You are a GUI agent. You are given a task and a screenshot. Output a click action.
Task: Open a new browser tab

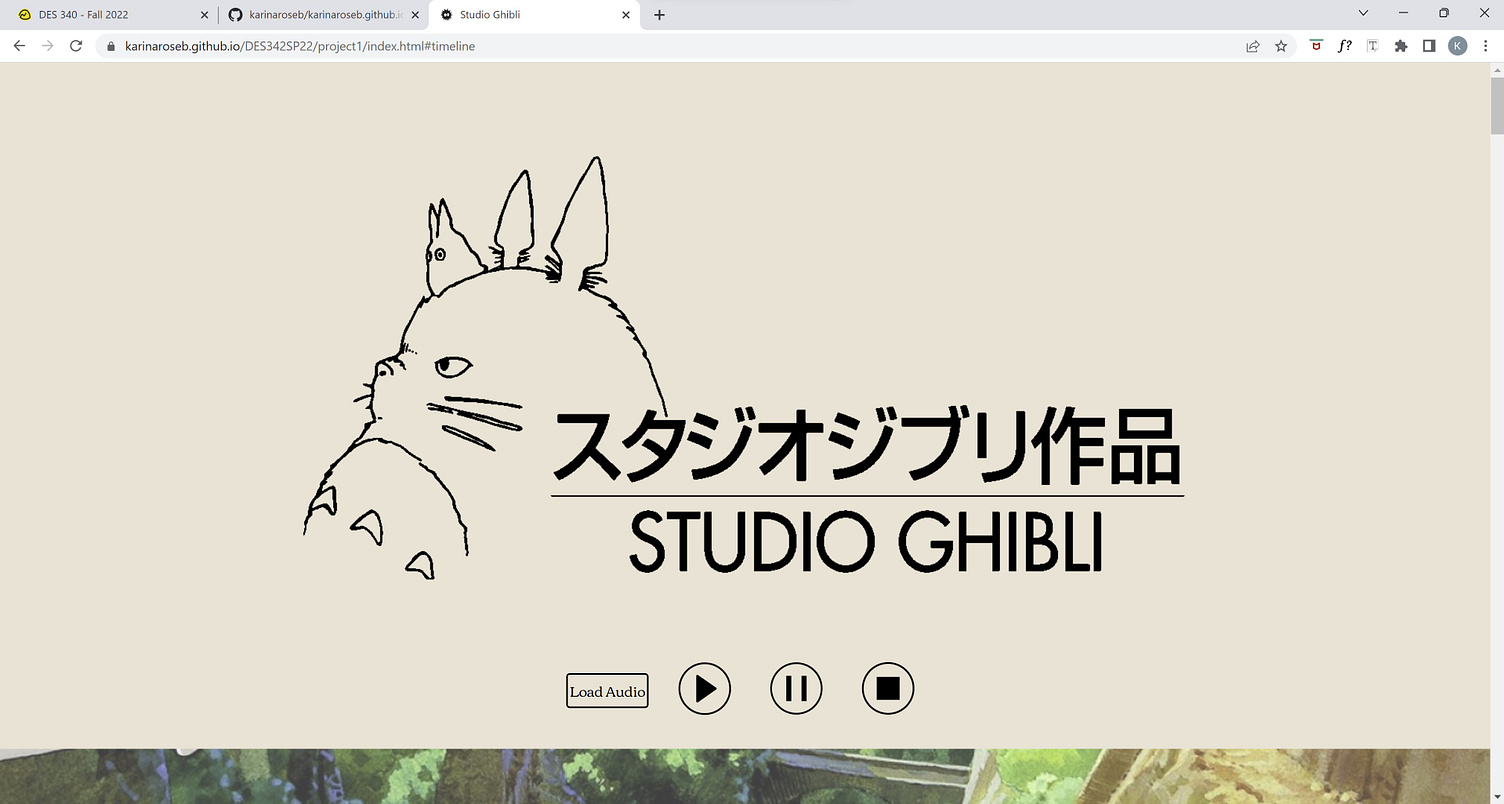(x=659, y=15)
